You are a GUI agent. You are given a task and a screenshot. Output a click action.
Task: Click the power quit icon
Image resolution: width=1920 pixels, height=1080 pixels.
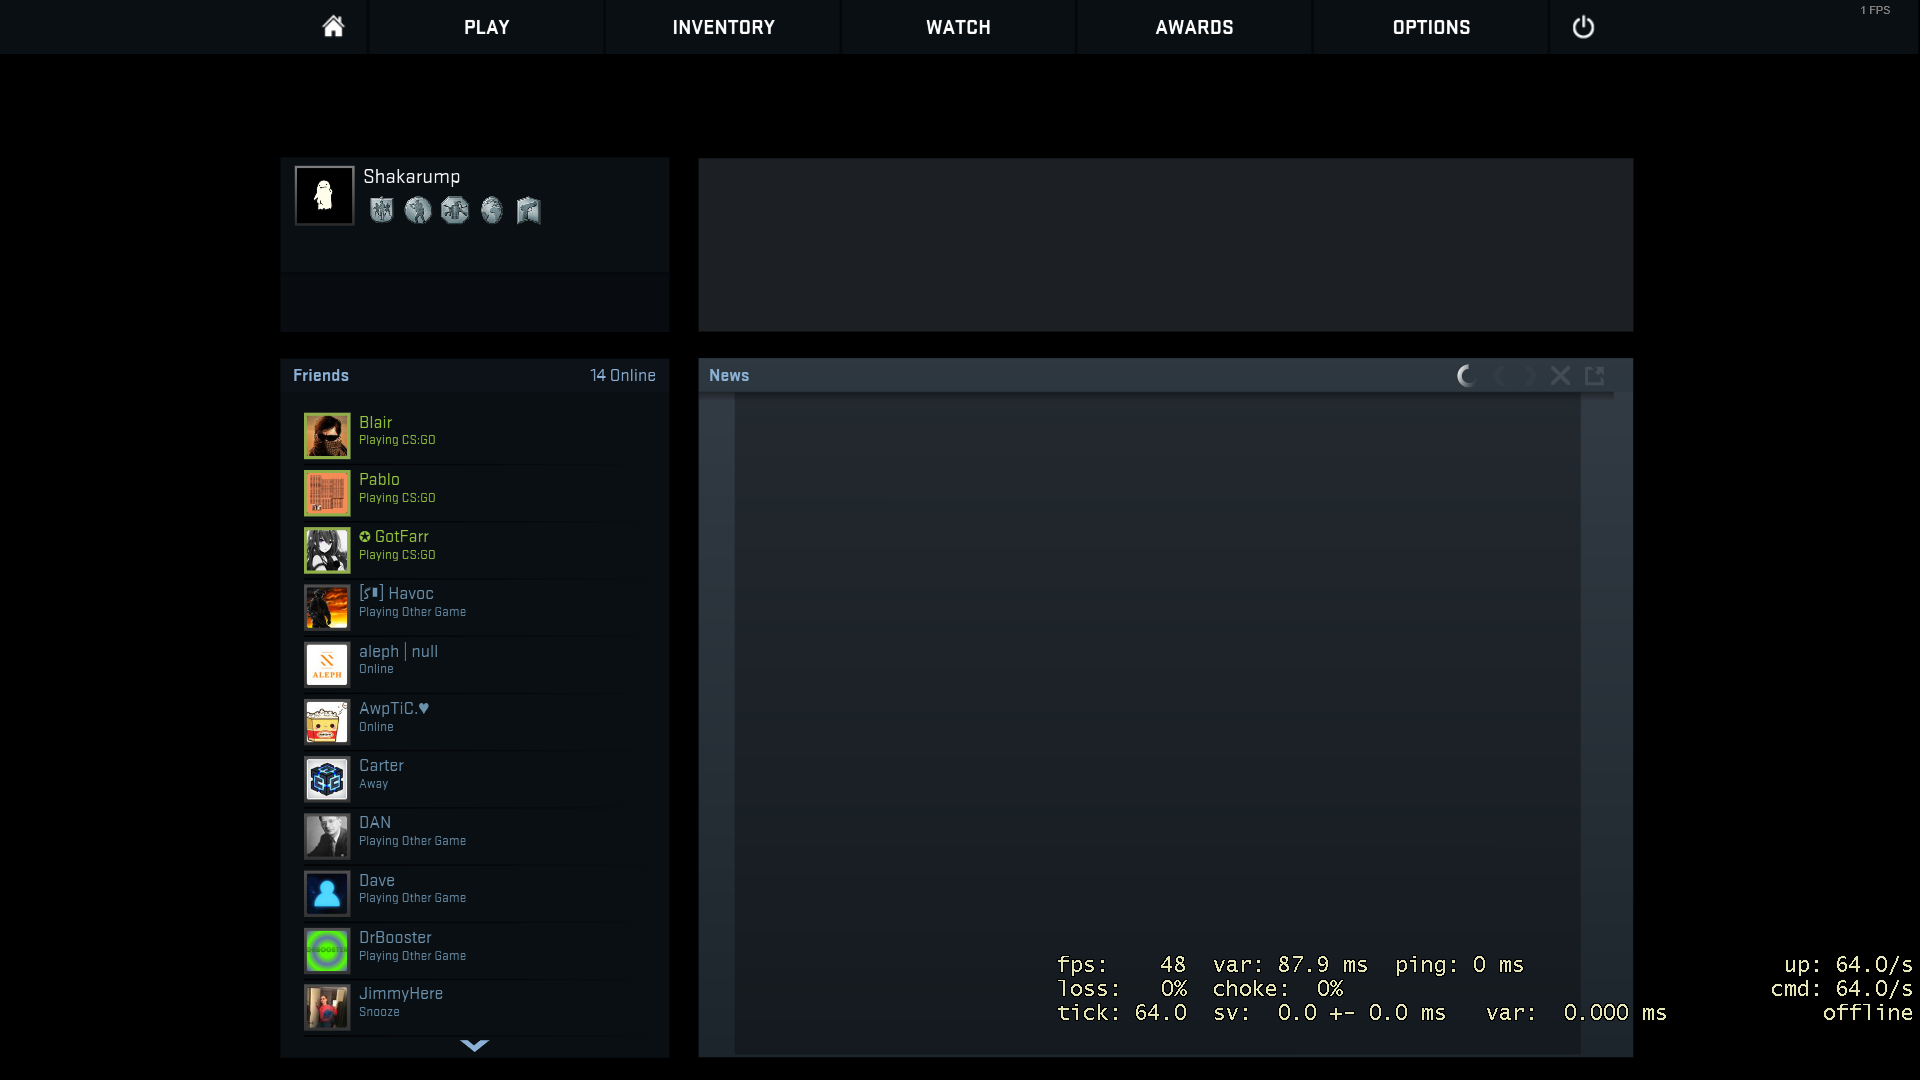tap(1583, 27)
